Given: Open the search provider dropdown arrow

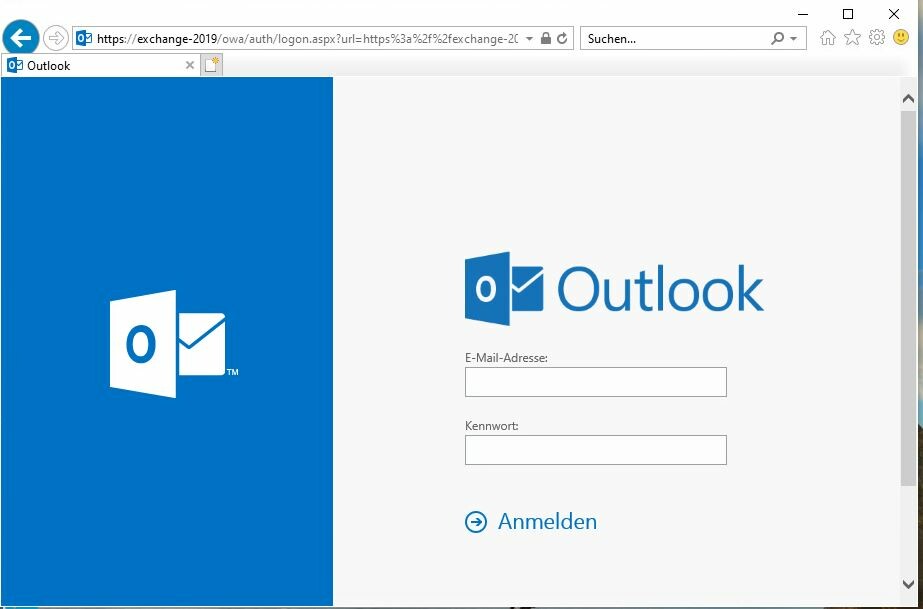Looking at the screenshot, I should tap(793, 39).
